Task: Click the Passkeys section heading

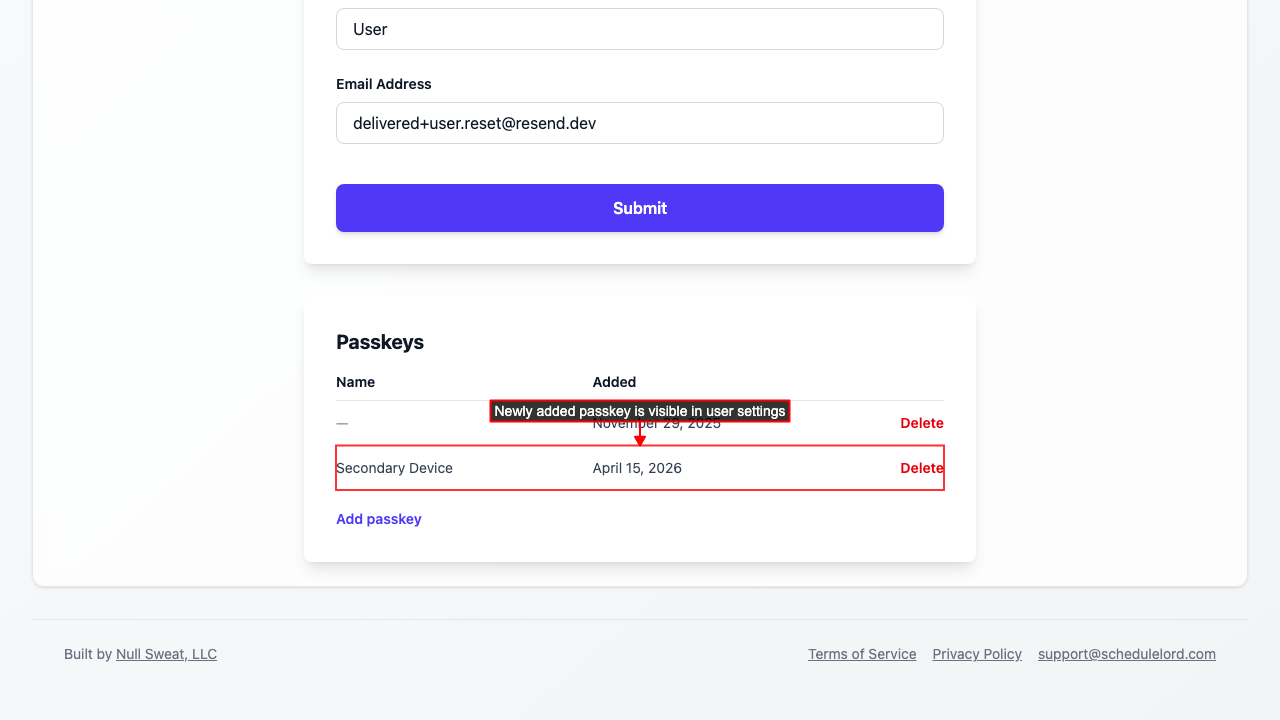Action: pos(380,342)
